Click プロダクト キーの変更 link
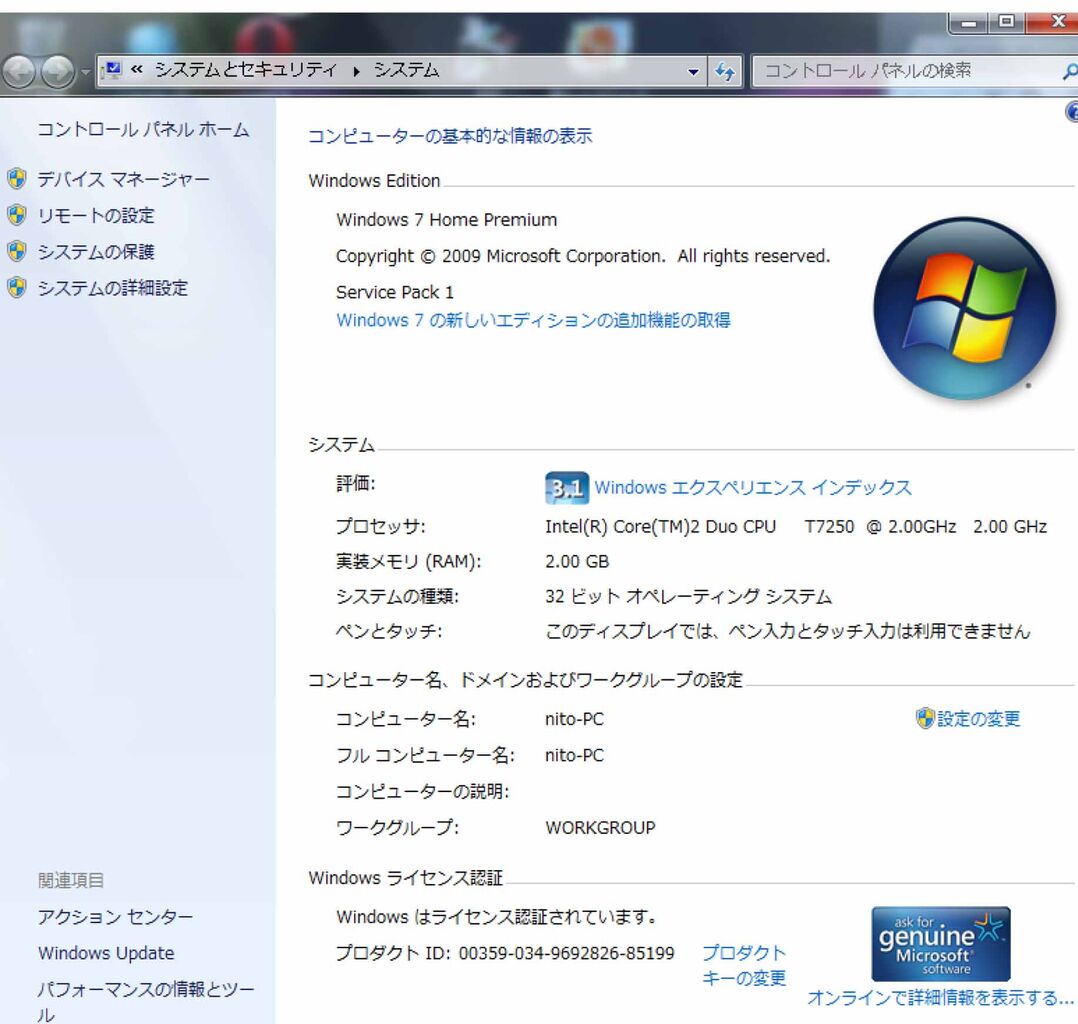The image size is (1078, 1024). (x=744, y=965)
